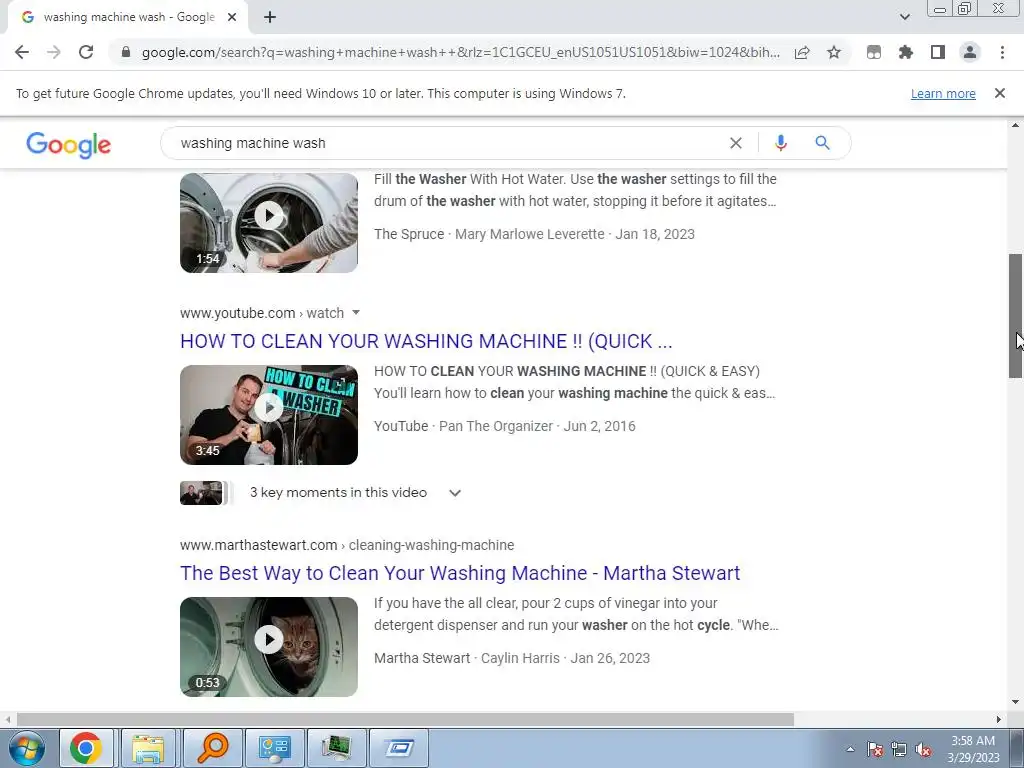Open the Chrome profile avatar
This screenshot has width=1024, height=768.
970,52
